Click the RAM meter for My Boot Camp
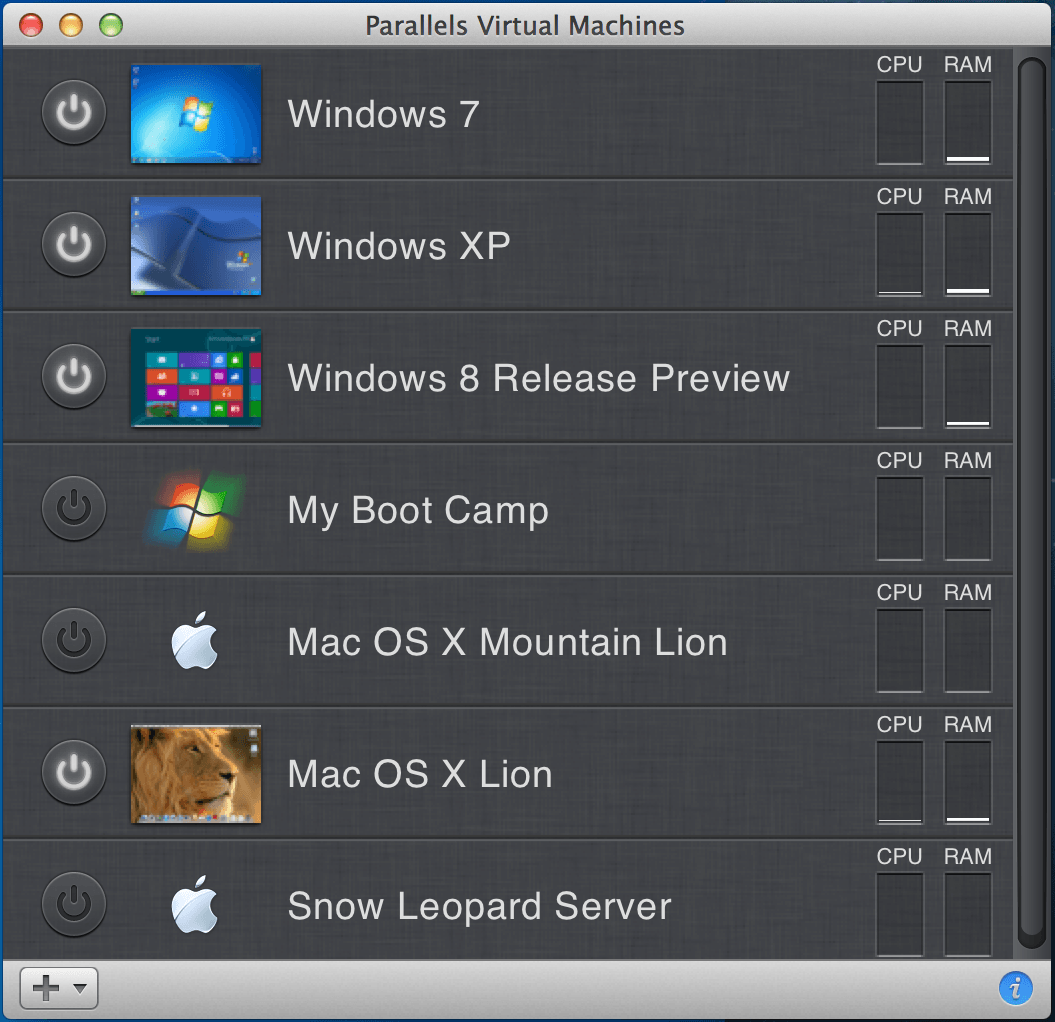The height and width of the screenshot is (1022, 1055). pyautogui.click(x=968, y=518)
